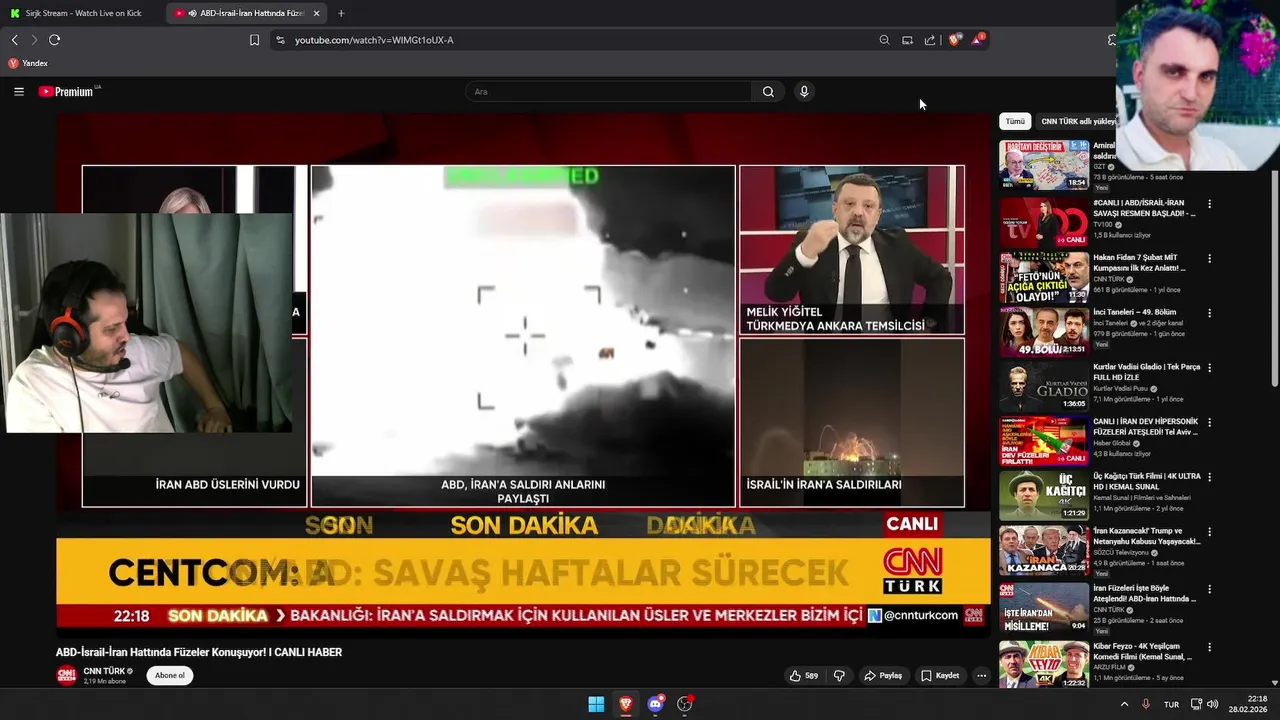Screen dimensions: 1280x720
Task: Subscribe using Abone ol button
Action: tap(169, 676)
